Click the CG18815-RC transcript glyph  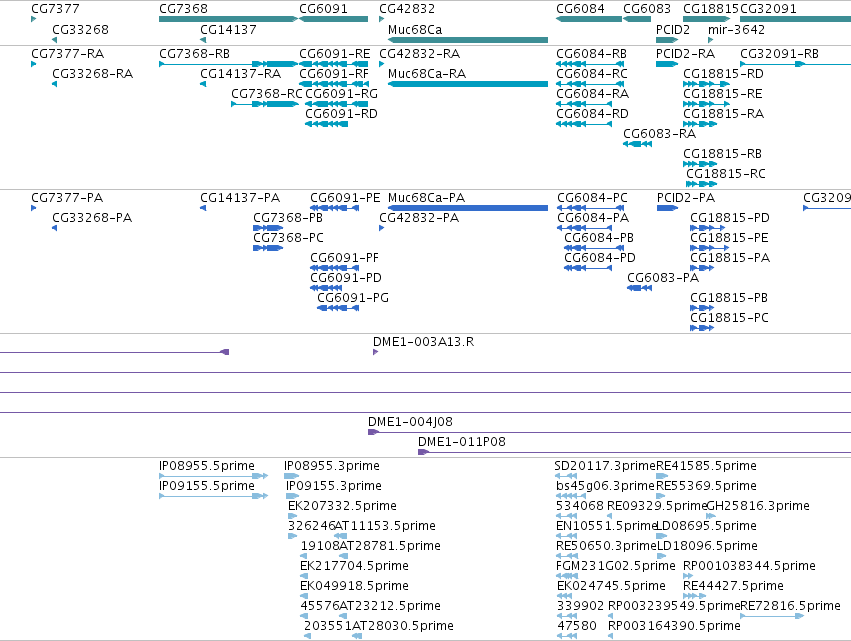coord(701,184)
